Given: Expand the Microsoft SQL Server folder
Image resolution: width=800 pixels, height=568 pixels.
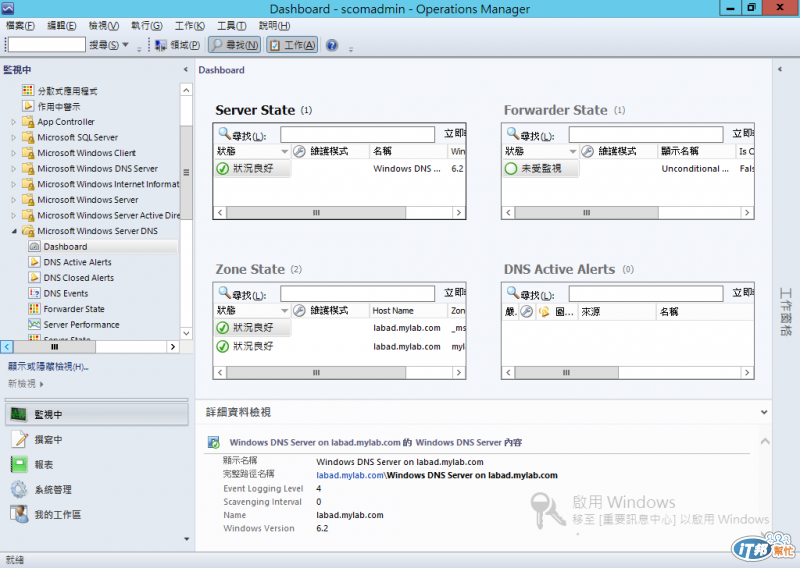Looking at the screenshot, I should coord(14,137).
